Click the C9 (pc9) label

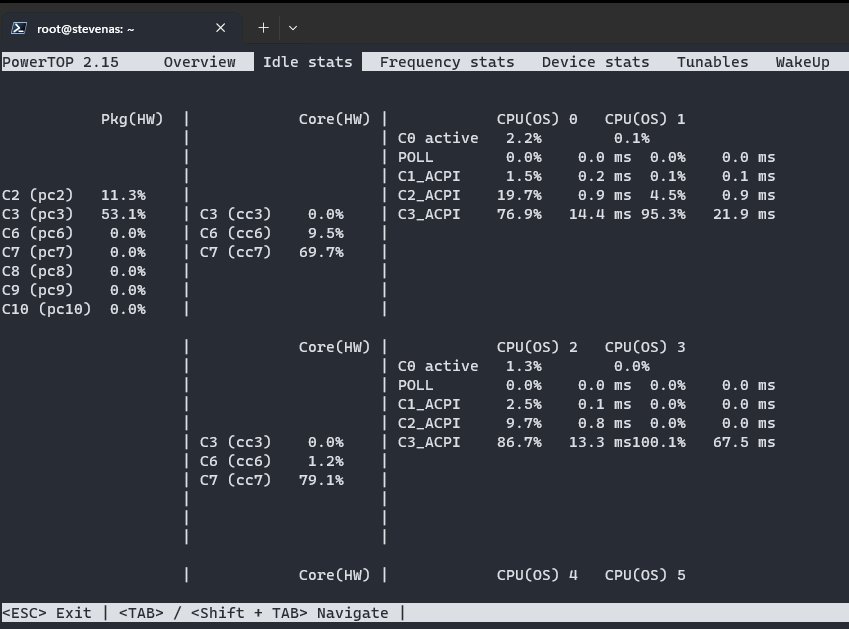[x=37, y=290]
